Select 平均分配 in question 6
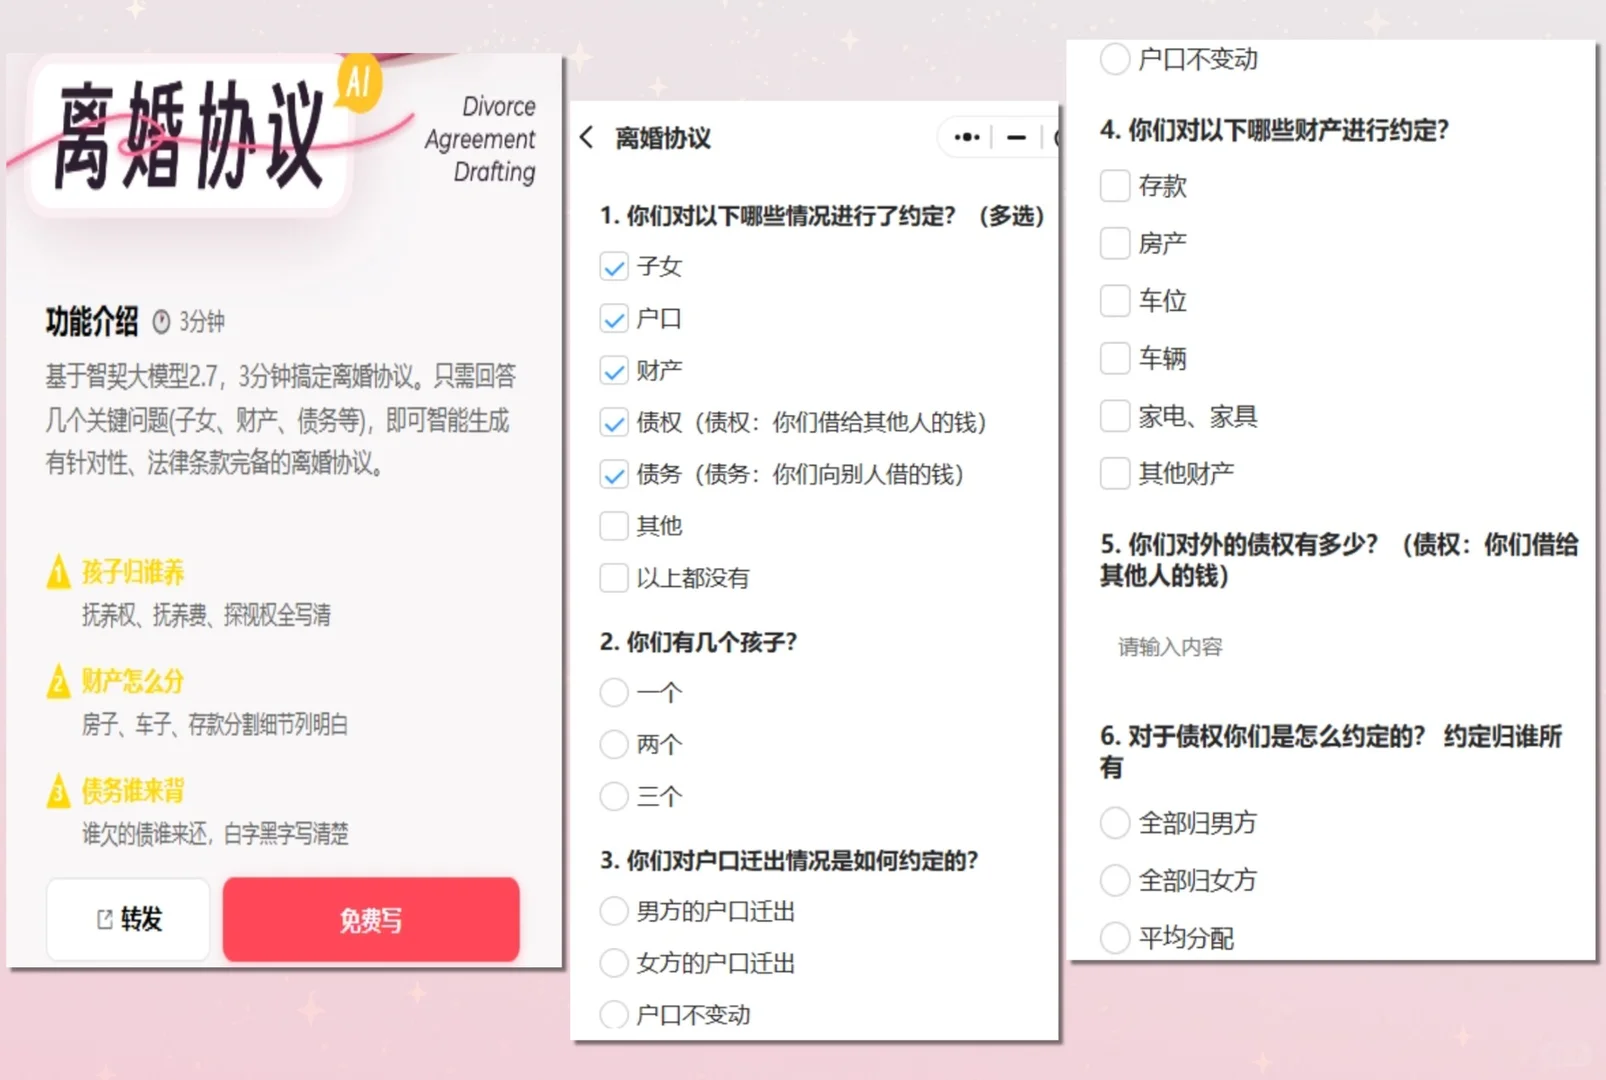Screen dimensions: 1606x1080 1113,938
